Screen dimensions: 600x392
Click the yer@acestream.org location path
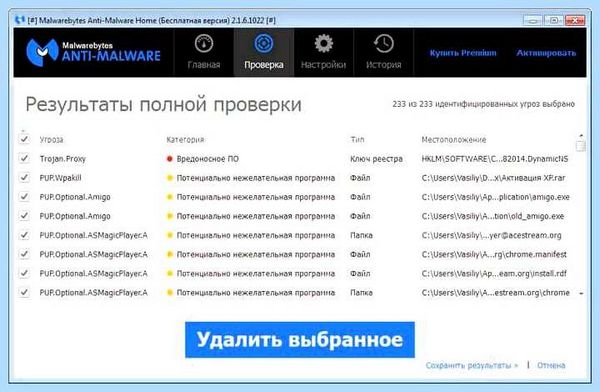[491, 235]
